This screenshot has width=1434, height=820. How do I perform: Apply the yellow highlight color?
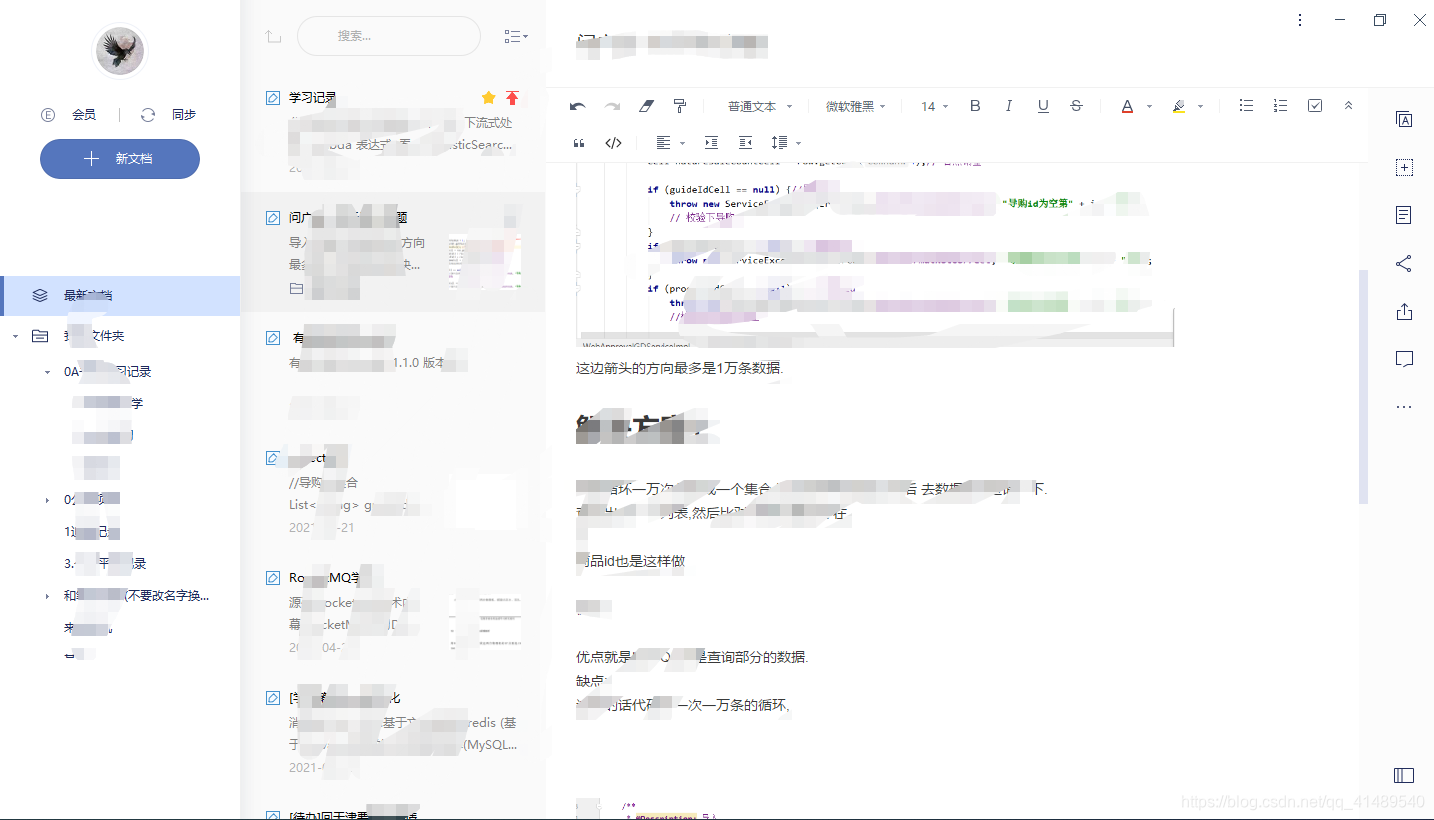1178,106
